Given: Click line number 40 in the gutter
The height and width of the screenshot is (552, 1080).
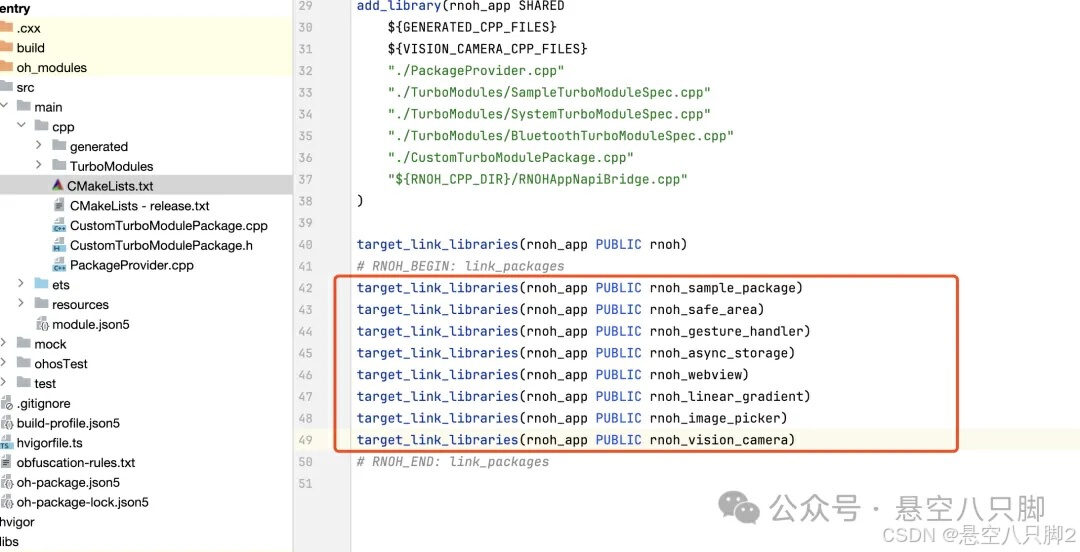Looking at the screenshot, I should [x=305, y=245].
